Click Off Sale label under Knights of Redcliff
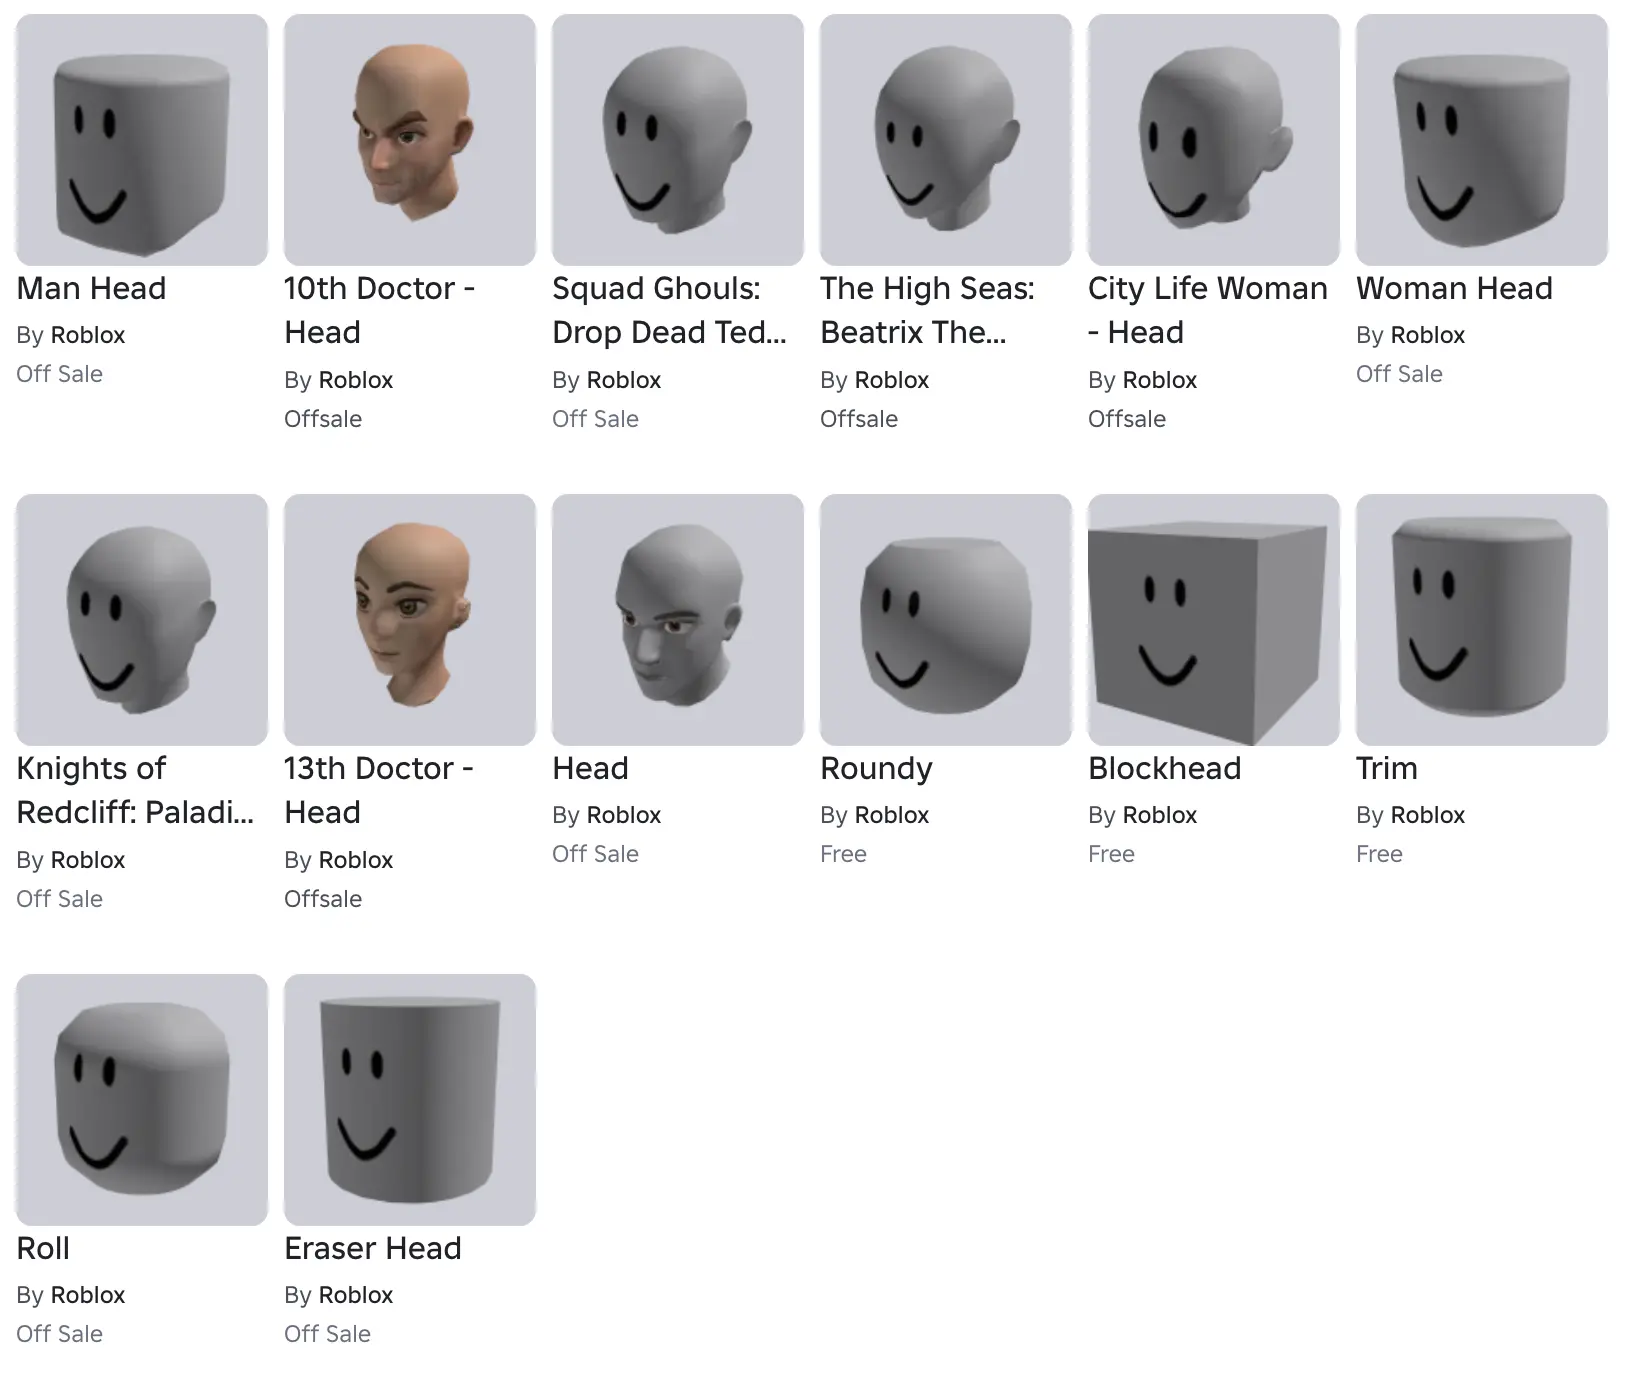This screenshot has height=1398, width=1644. coord(59,899)
